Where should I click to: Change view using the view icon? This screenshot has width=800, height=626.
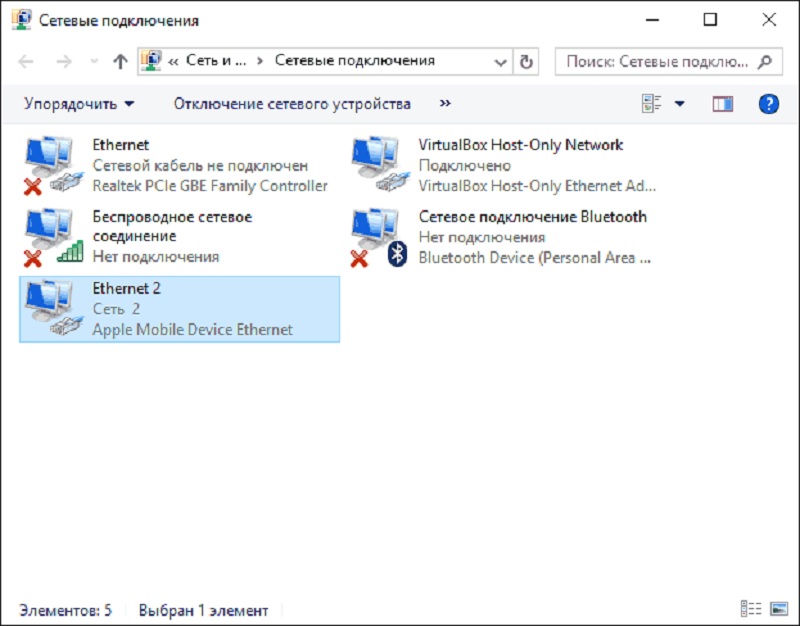coord(652,104)
